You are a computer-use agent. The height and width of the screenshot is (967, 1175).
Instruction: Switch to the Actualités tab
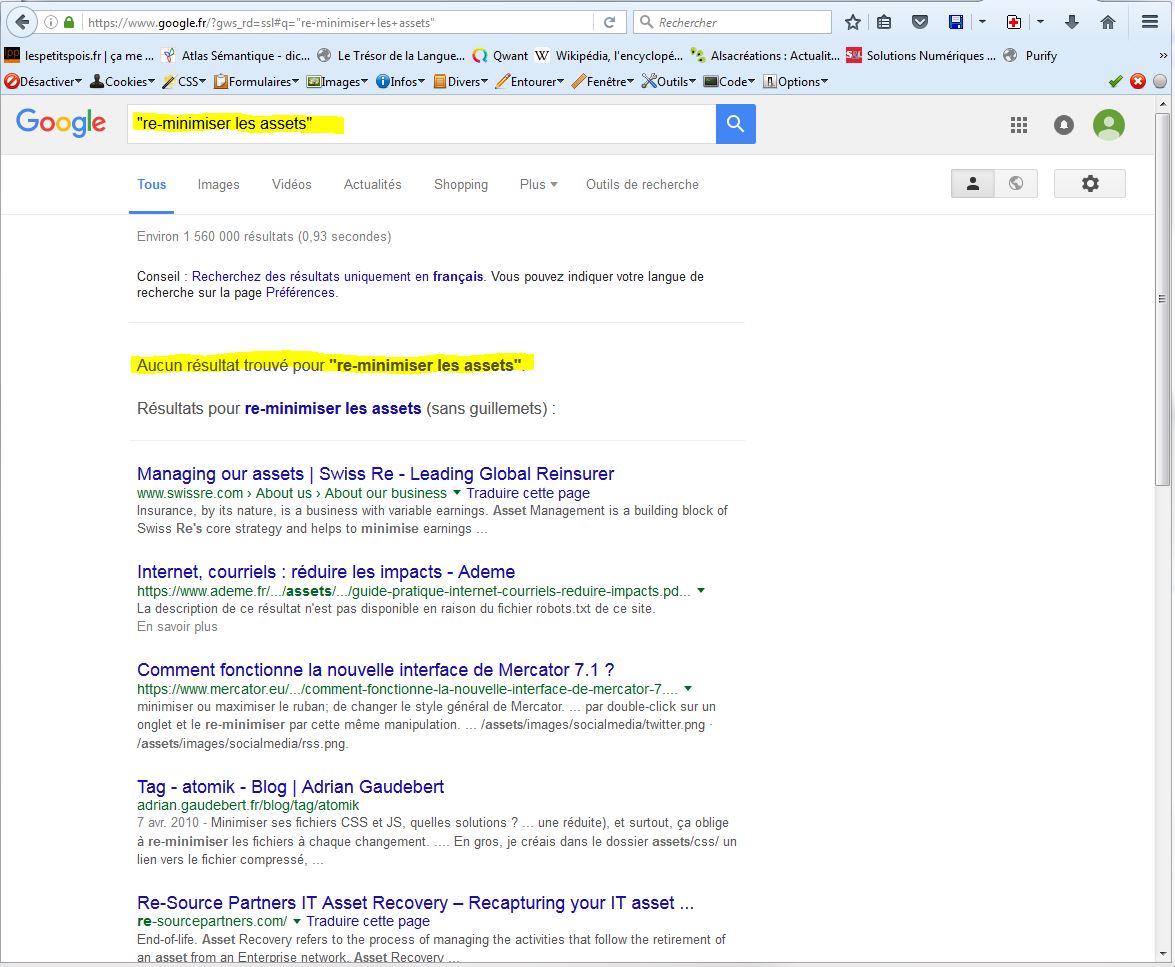[372, 184]
